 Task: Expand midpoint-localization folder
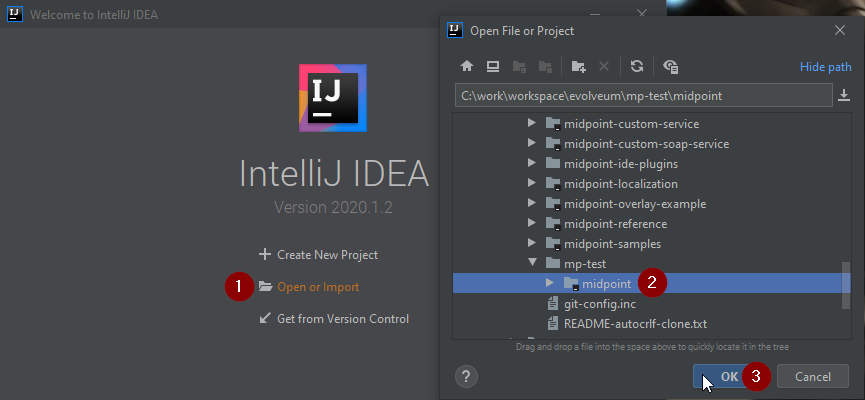click(532, 183)
